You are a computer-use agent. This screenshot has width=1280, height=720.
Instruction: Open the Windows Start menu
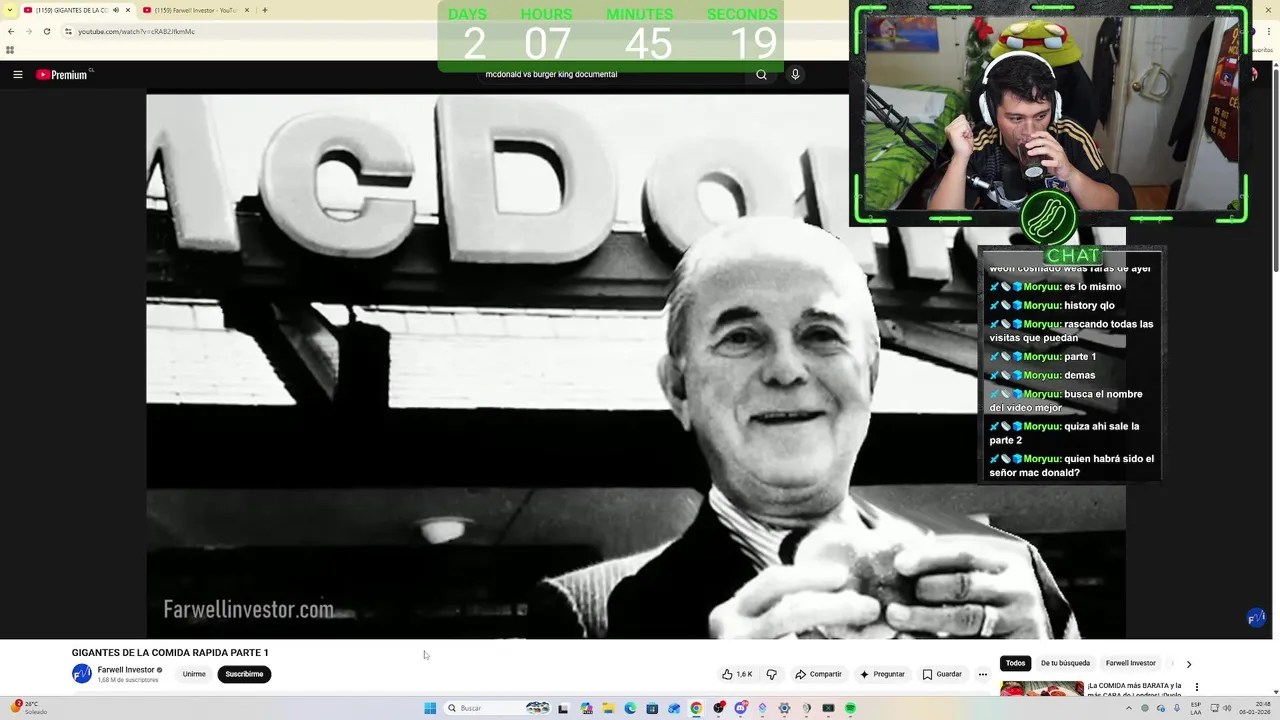430,708
